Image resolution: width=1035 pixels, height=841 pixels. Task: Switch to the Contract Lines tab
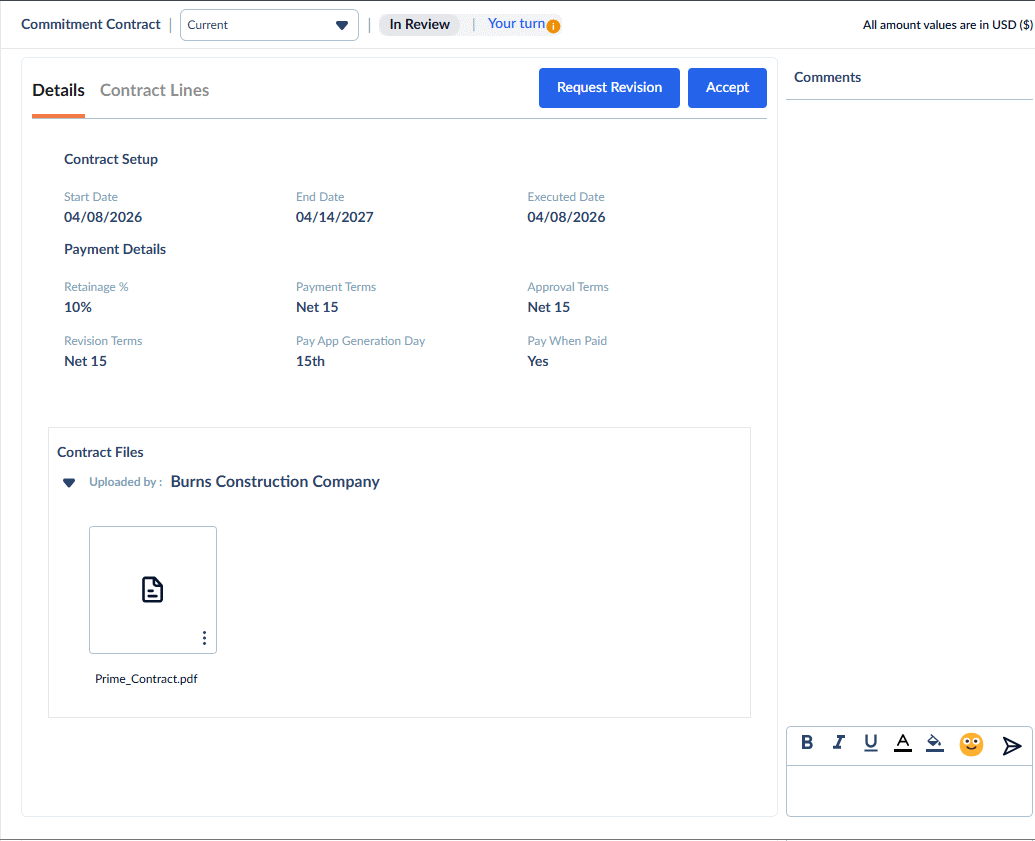(x=154, y=90)
